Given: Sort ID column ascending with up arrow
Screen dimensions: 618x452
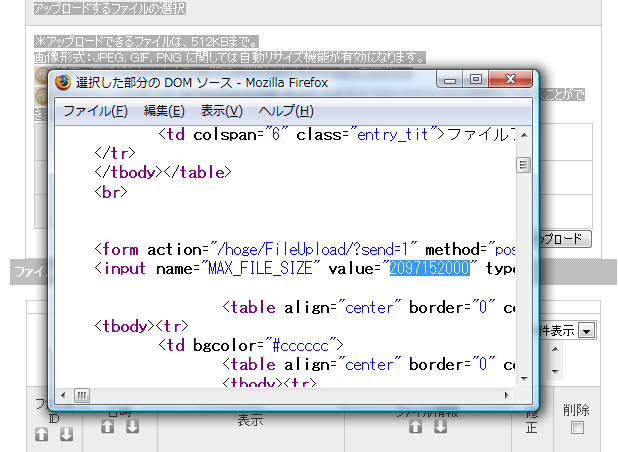Looking at the screenshot, I should coord(41,434).
